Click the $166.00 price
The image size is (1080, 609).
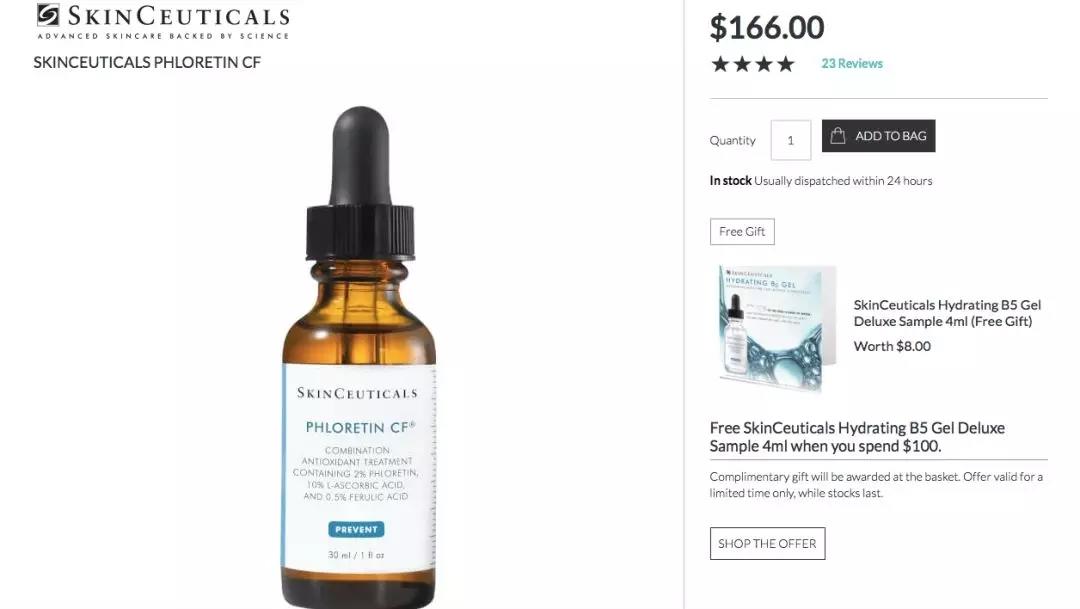(x=767, y=28)
